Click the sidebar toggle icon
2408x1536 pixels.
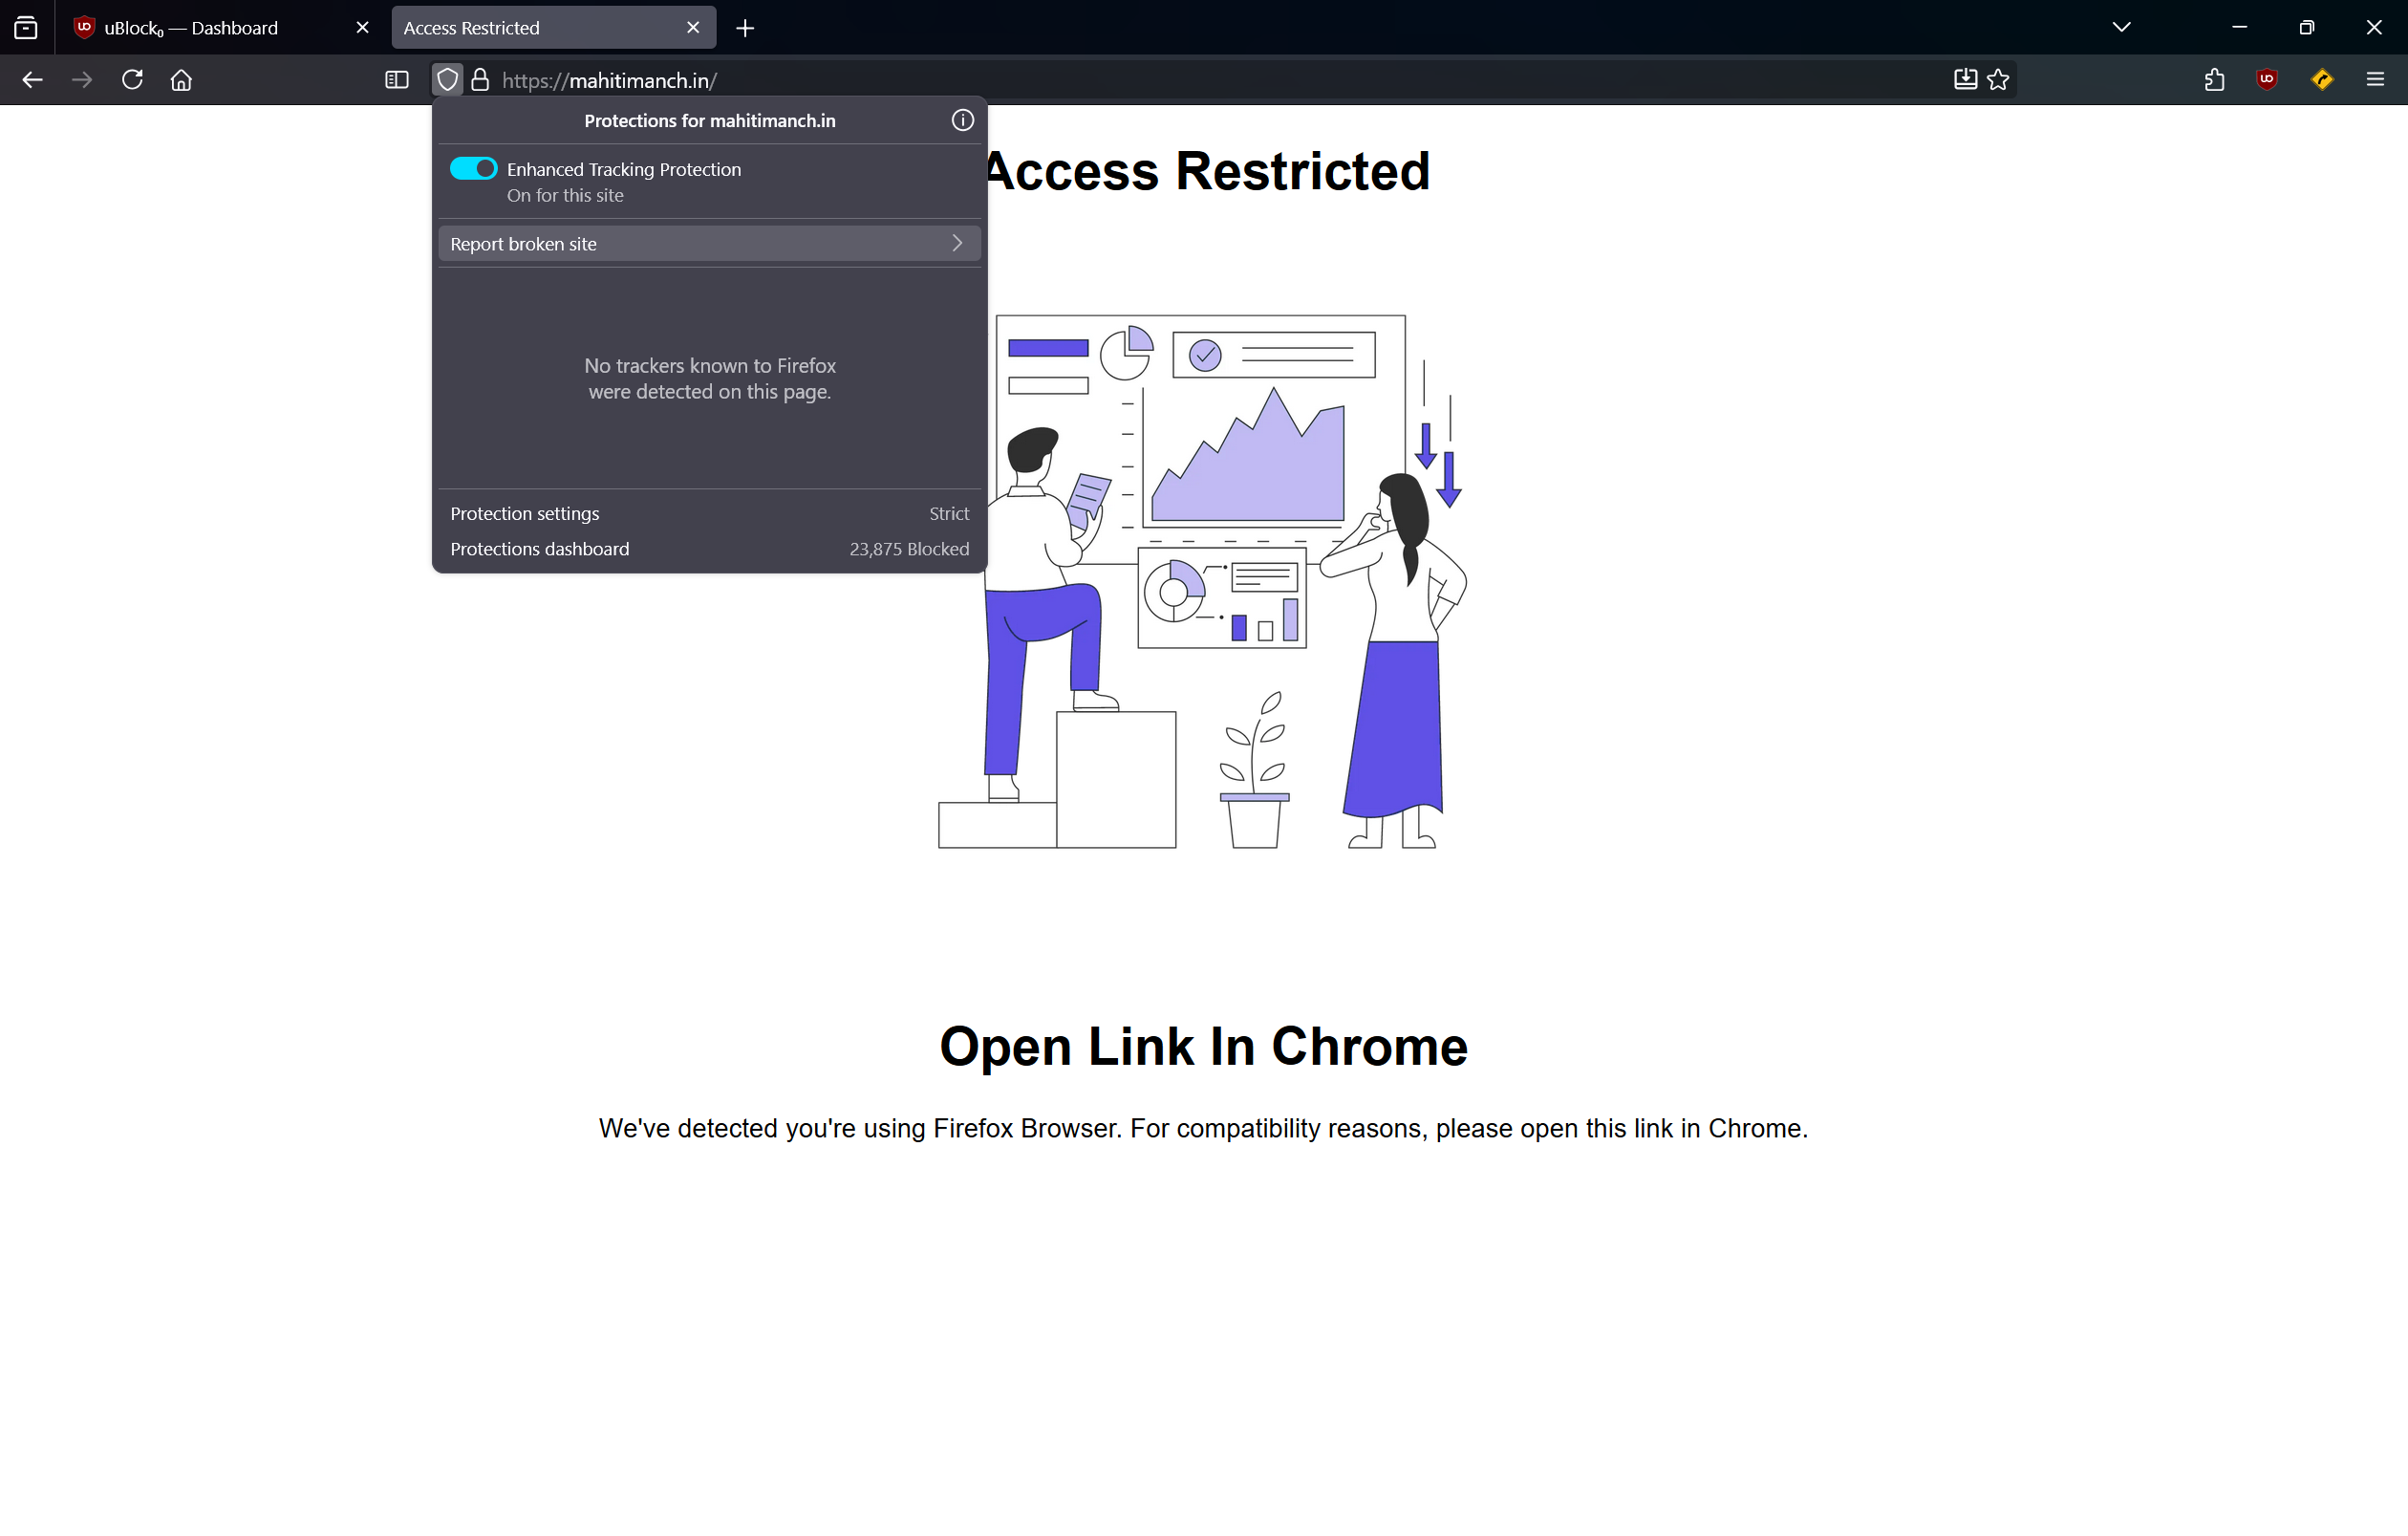click(x=397, y=80)
